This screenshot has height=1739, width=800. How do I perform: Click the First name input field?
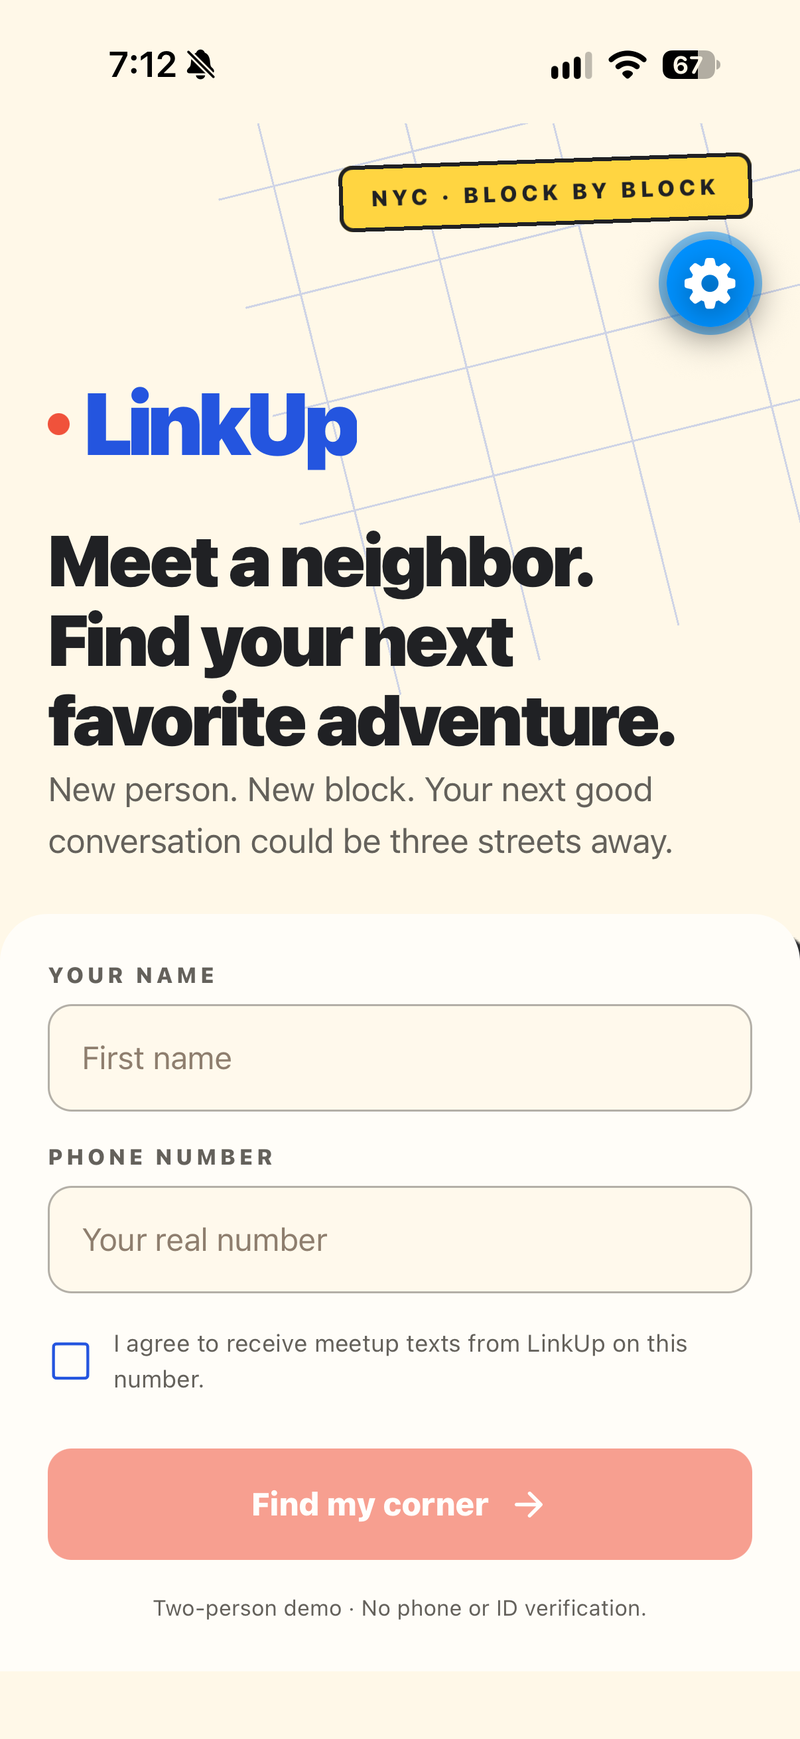click(400, 1058)
